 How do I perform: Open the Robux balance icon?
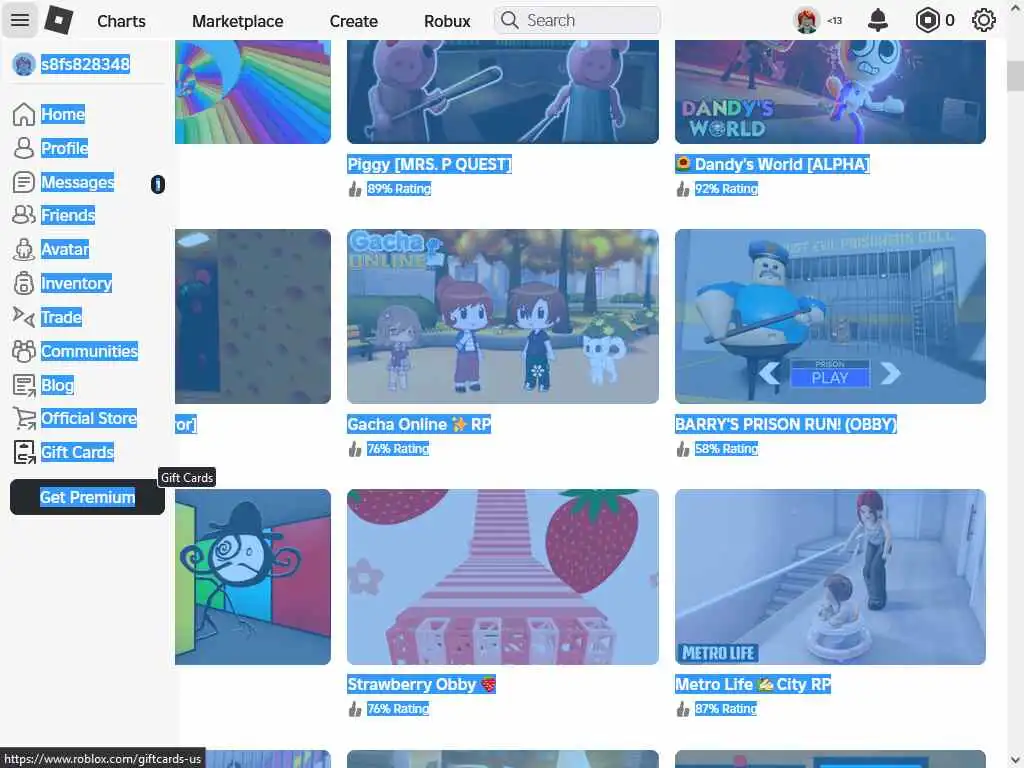point(927,20)
